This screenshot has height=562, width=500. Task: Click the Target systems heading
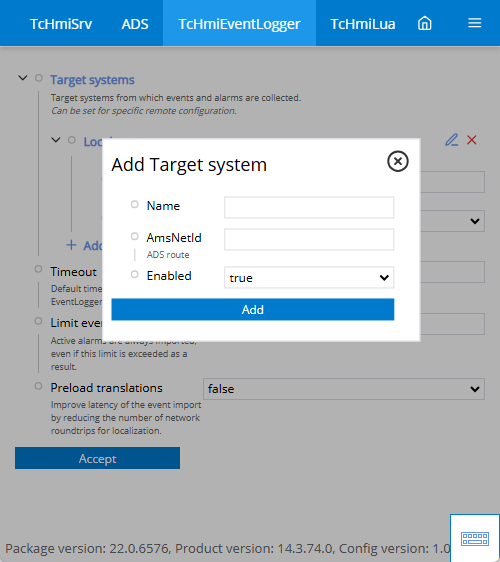pos(92,80)
